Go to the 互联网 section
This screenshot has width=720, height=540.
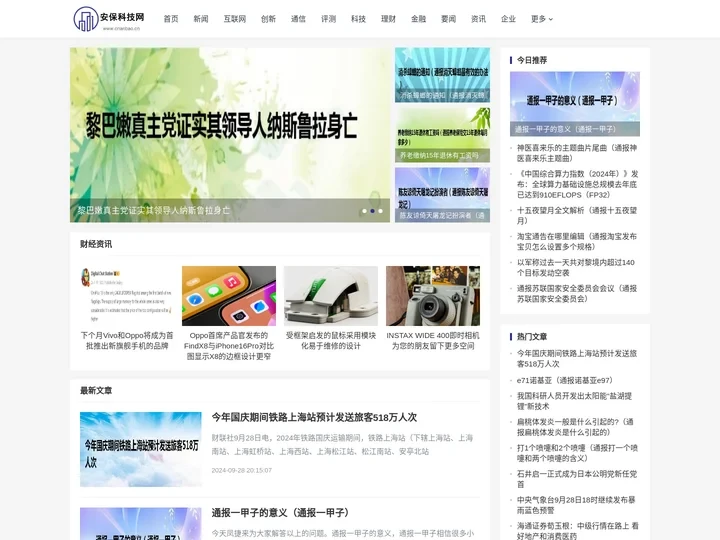tap(235, 19)
